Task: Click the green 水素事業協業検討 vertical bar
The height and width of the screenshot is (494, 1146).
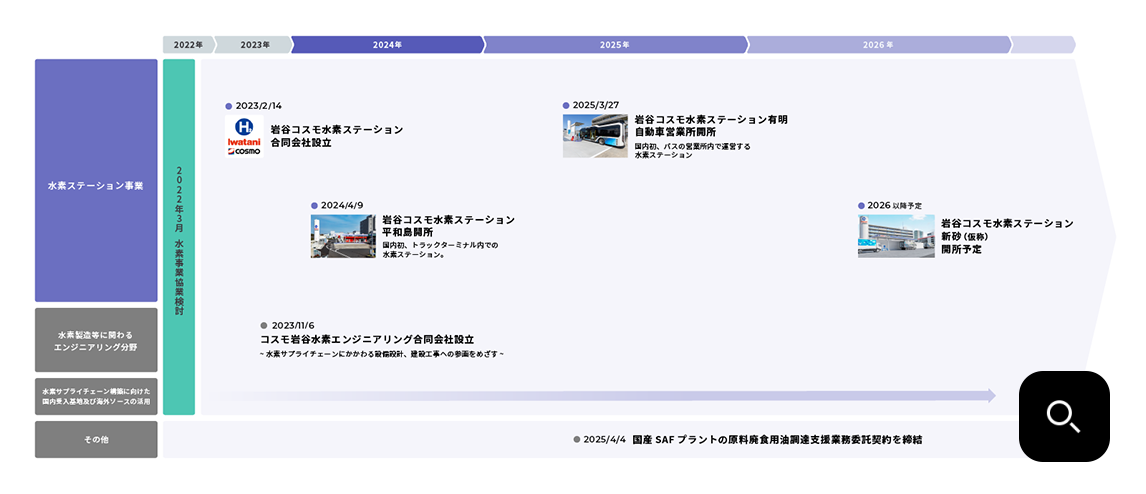Action: pos(179,237)
